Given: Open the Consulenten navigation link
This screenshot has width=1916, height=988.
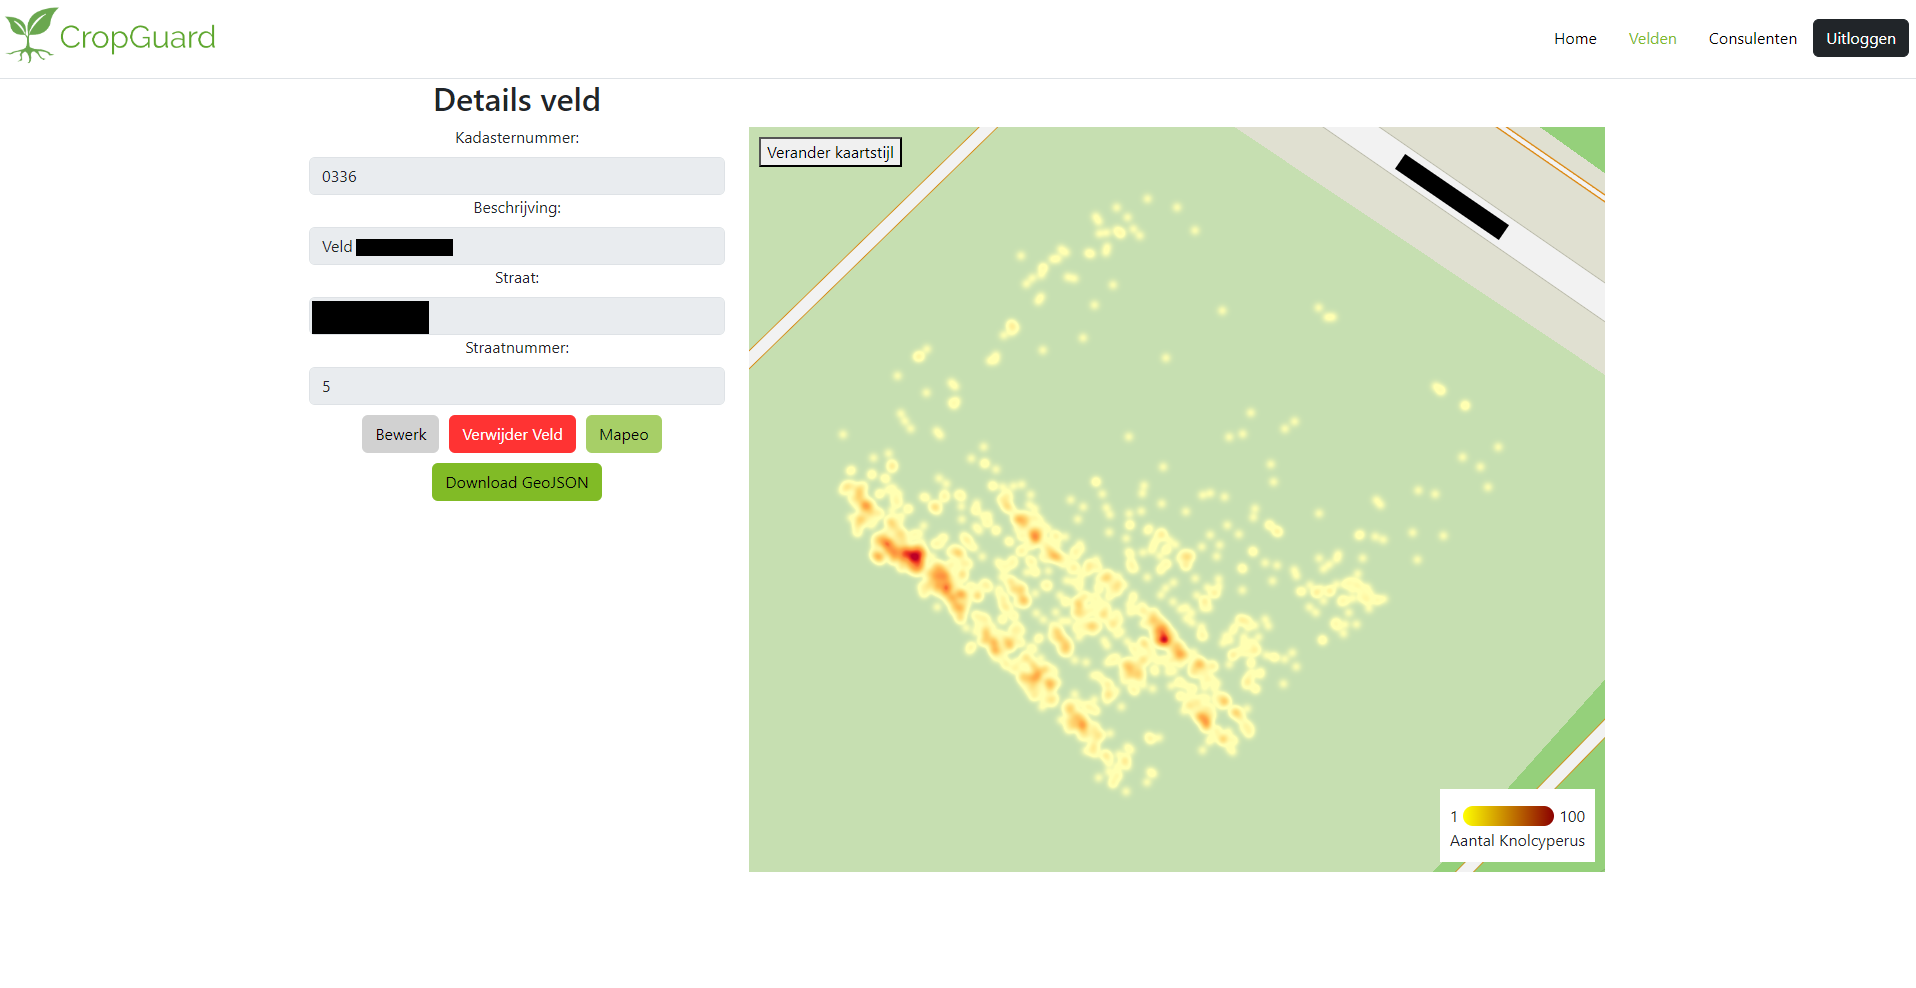Looking at the screenshot, I should coord(1752,39).
